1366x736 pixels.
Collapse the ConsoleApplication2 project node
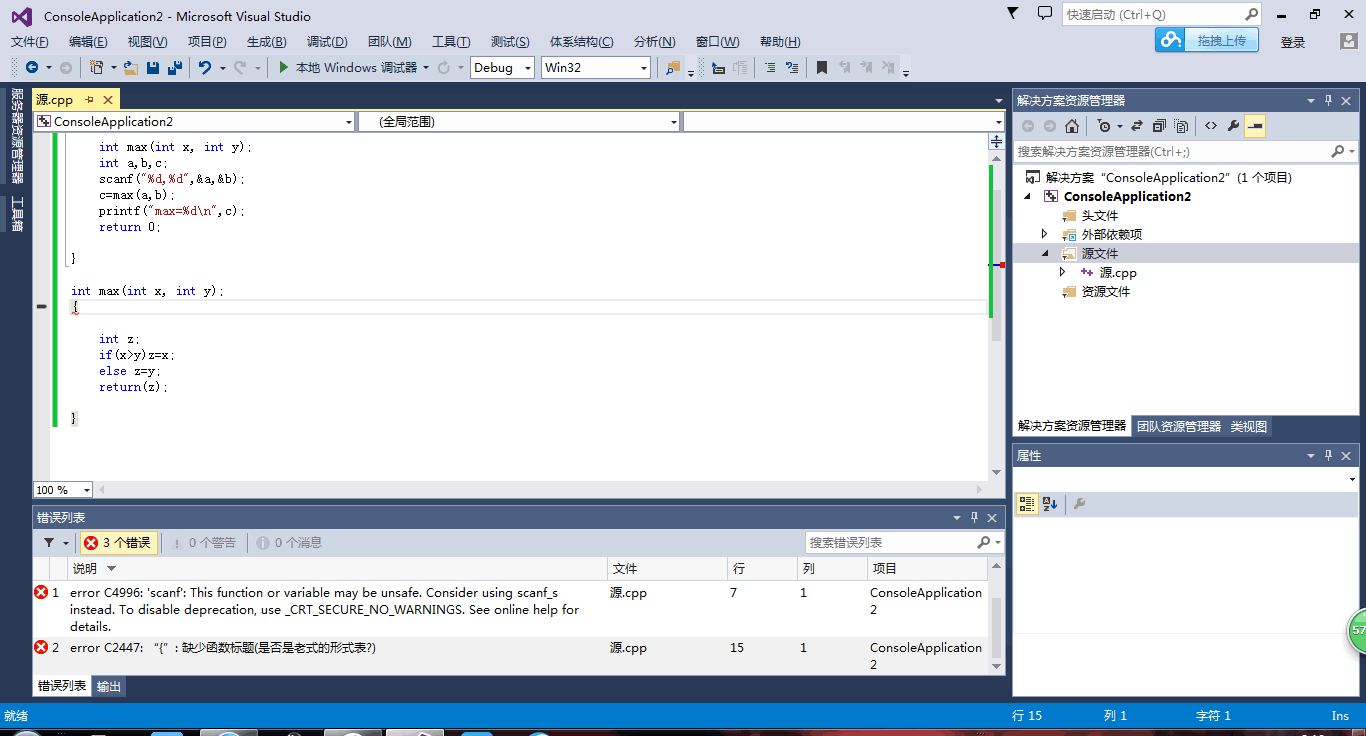1029,197
